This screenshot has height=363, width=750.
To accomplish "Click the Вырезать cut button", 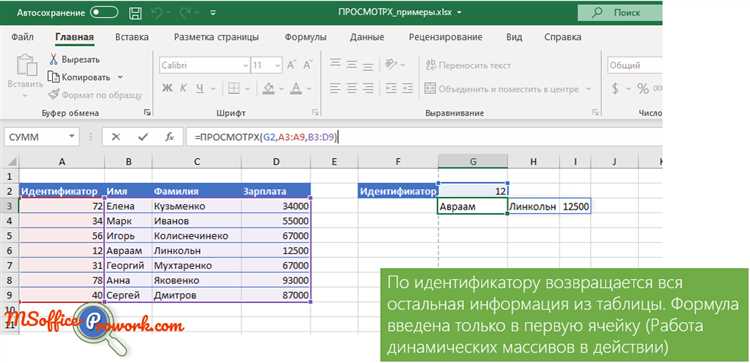I will click(x=74, y=60).
